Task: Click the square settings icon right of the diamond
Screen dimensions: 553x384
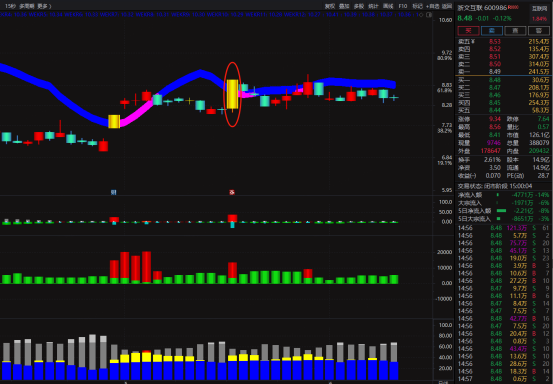Action: point(429,15)
